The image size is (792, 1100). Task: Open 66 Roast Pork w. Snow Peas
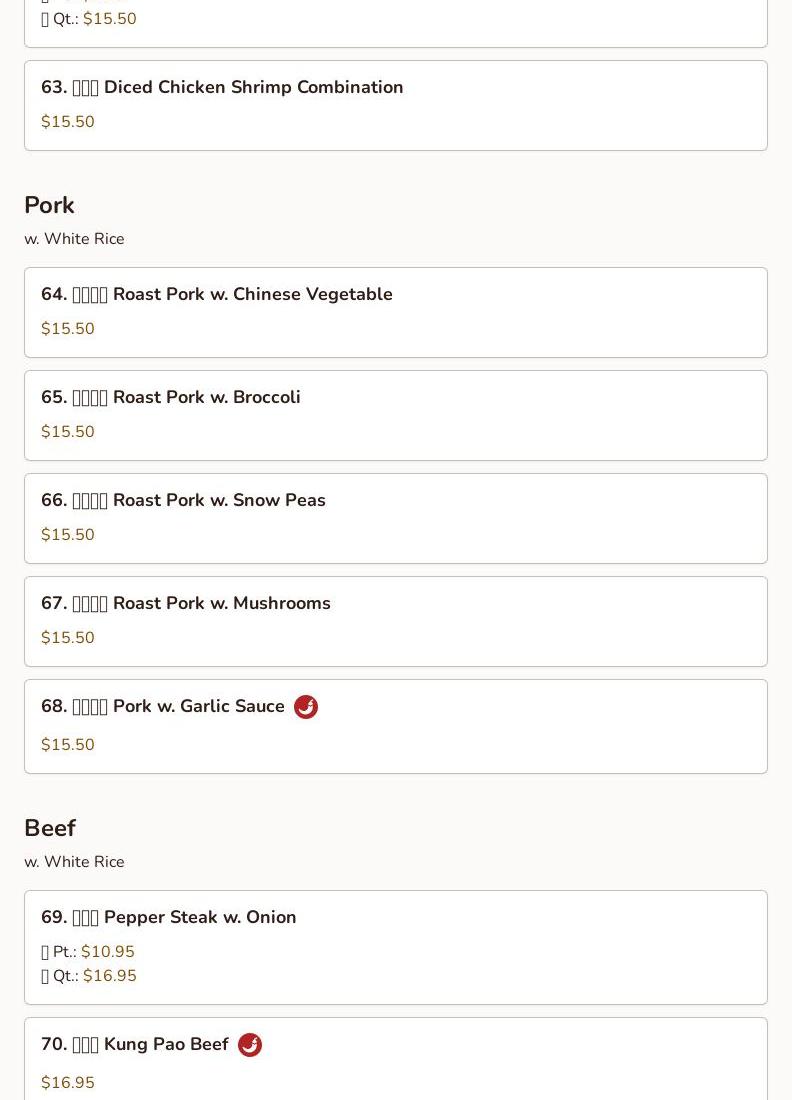pos(396,518)
